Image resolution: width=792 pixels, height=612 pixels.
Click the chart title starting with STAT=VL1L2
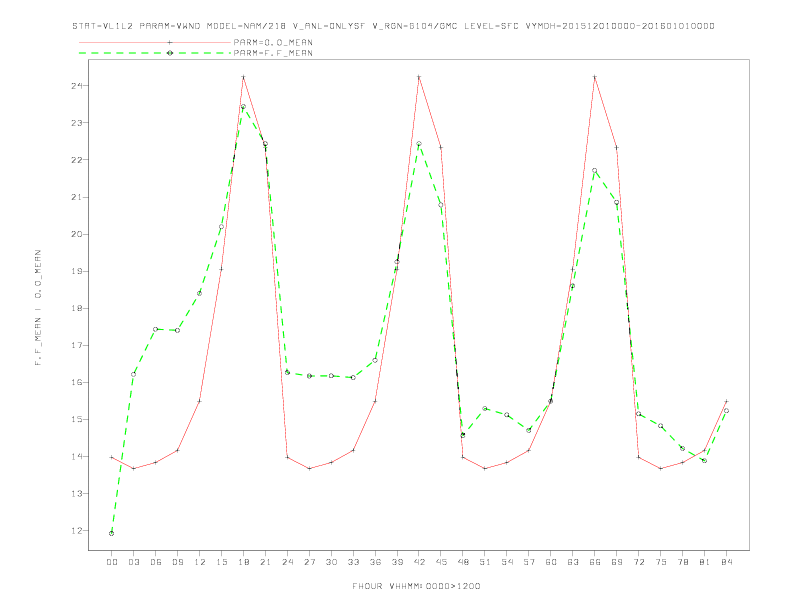tap(393, 26)
